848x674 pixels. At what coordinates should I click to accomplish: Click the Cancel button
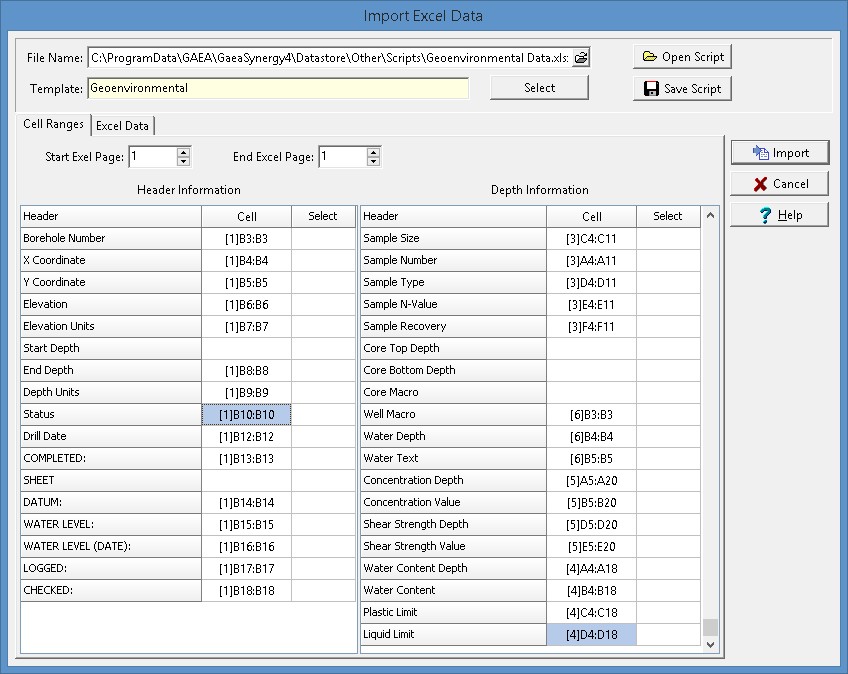[780, 184]
